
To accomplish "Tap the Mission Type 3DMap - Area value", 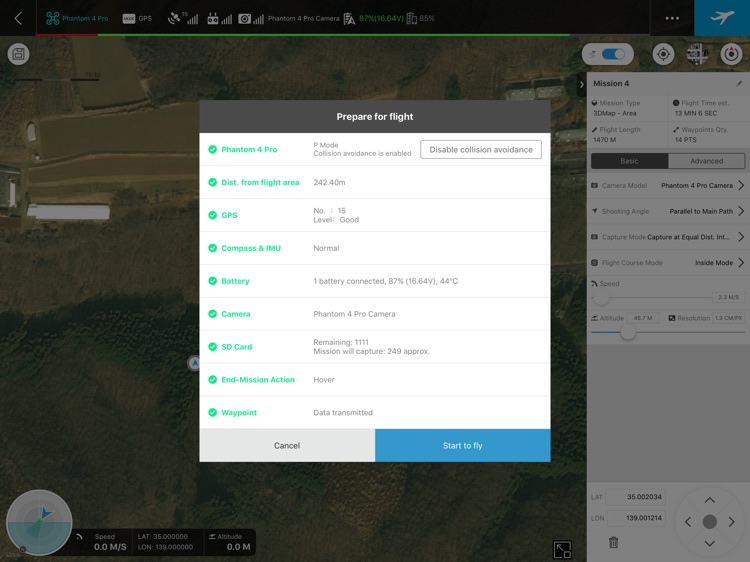I will point(615,113).
